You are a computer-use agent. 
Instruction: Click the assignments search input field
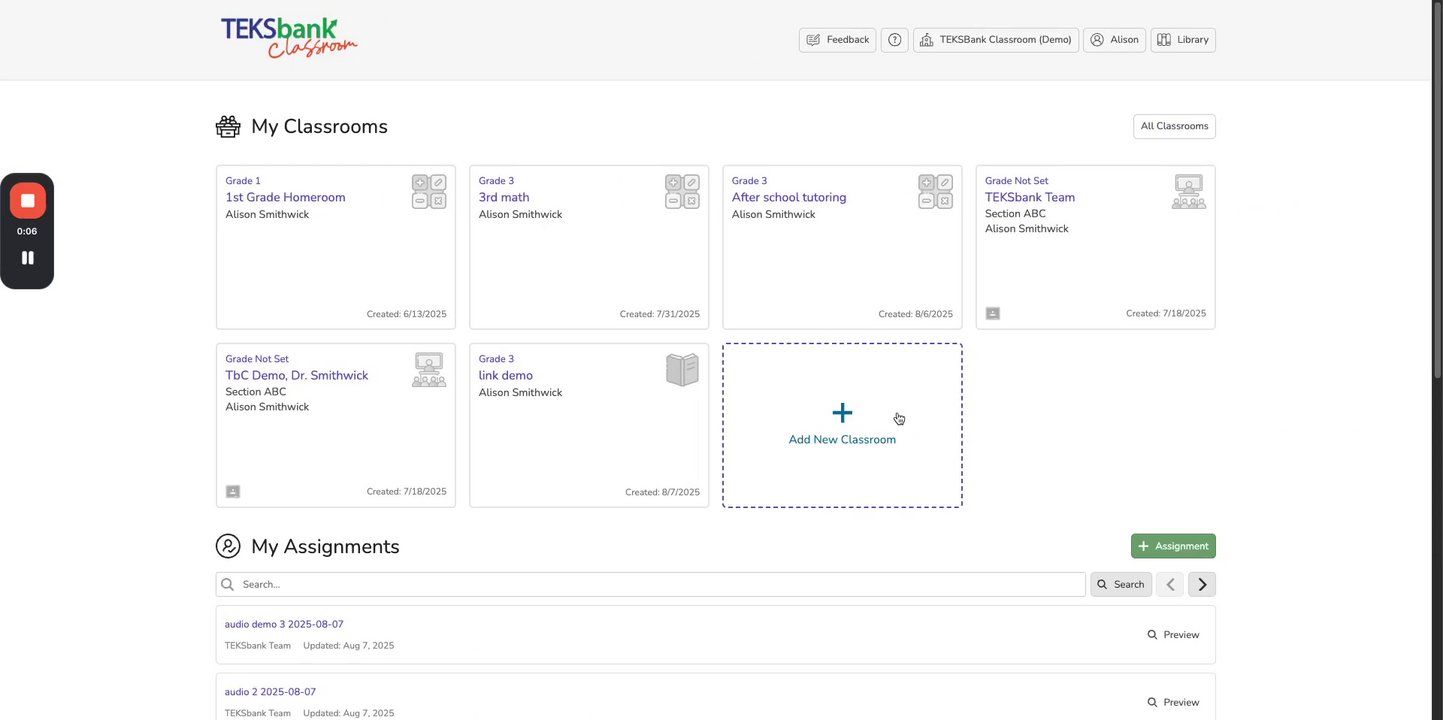coord(660,585)
